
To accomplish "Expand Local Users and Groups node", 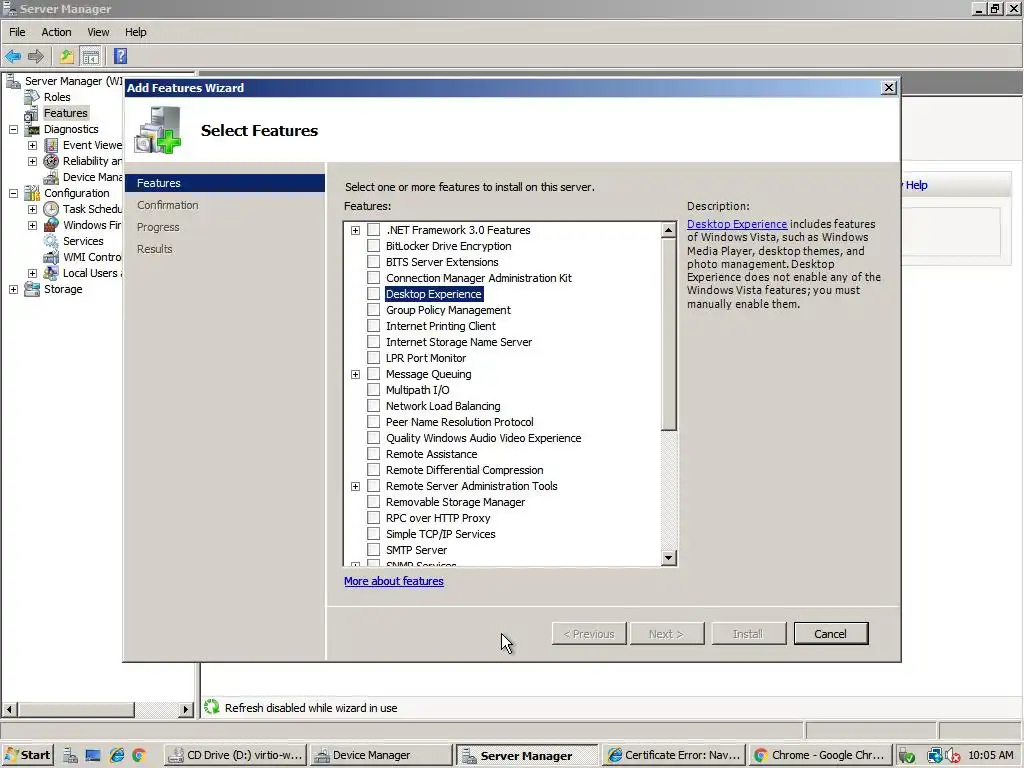I will pyautogui.click(x=32, y=273).
